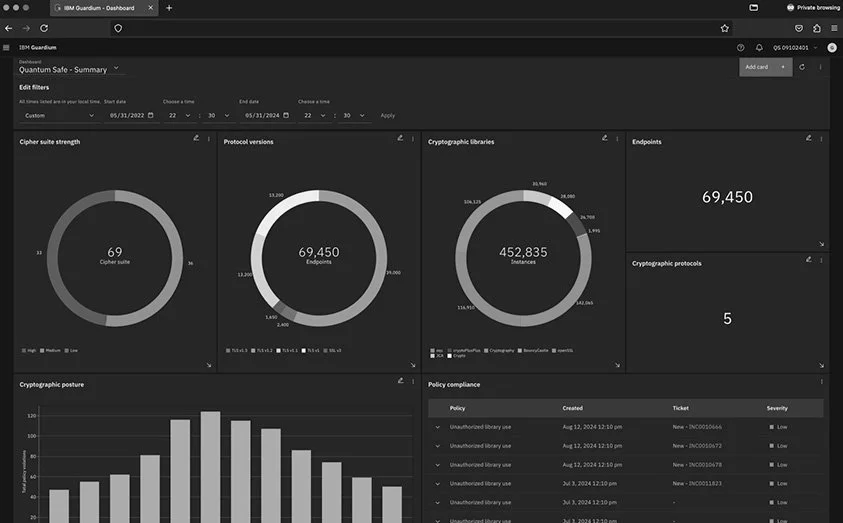843x523 pixels.
Task: Sort the table by the Created column header
Action: (573, 408)
